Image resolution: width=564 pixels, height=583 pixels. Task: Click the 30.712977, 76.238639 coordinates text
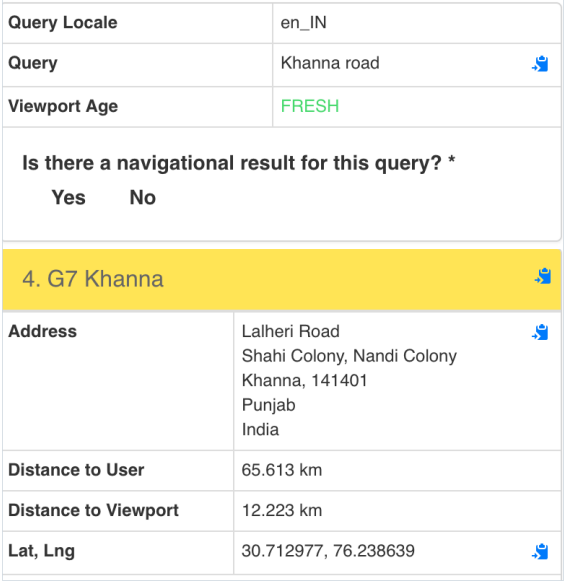point(328,551)
